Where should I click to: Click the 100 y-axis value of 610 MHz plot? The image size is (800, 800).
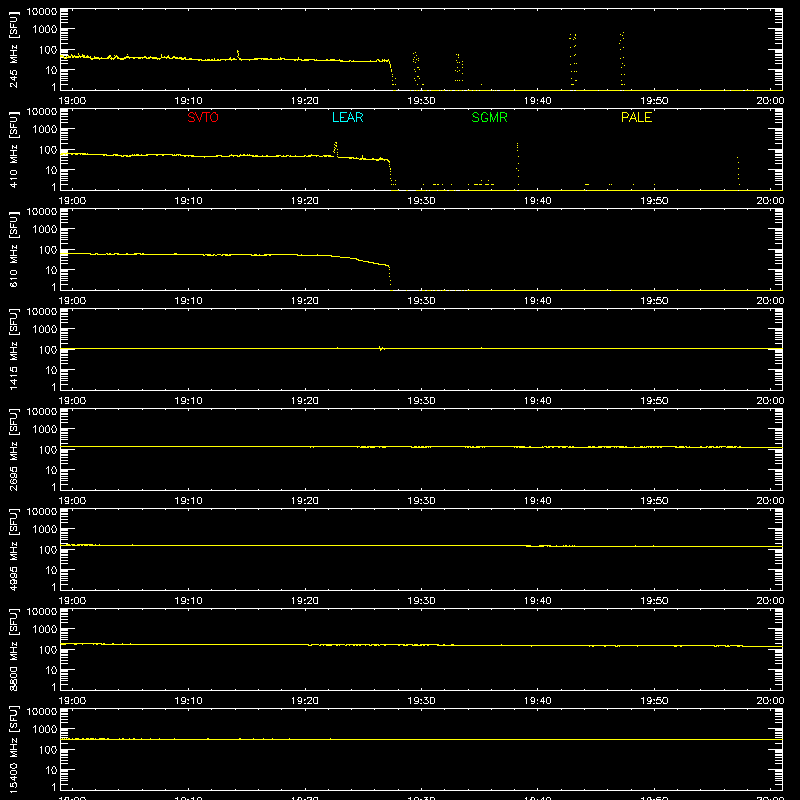pos(48,250)
